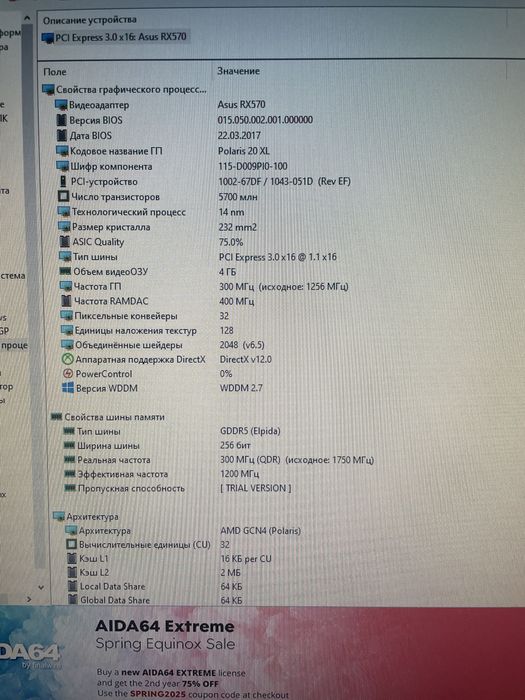This screenshot has height=700, width=525.
Task: Click the Вычислительные единицы (CU) icon
Action: tap(71, 545)
